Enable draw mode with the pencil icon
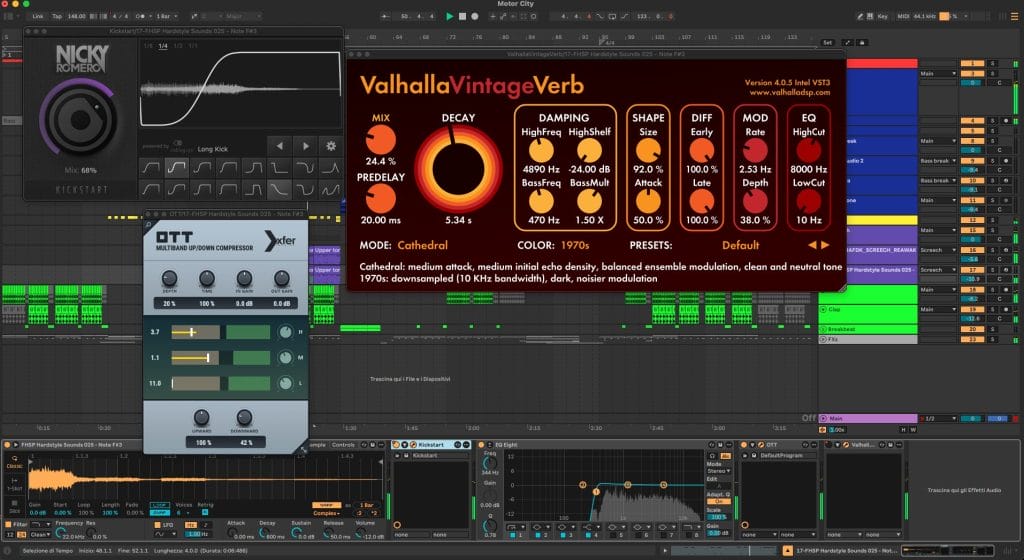Screen dimensions: 1024x560 click(859, 16)
